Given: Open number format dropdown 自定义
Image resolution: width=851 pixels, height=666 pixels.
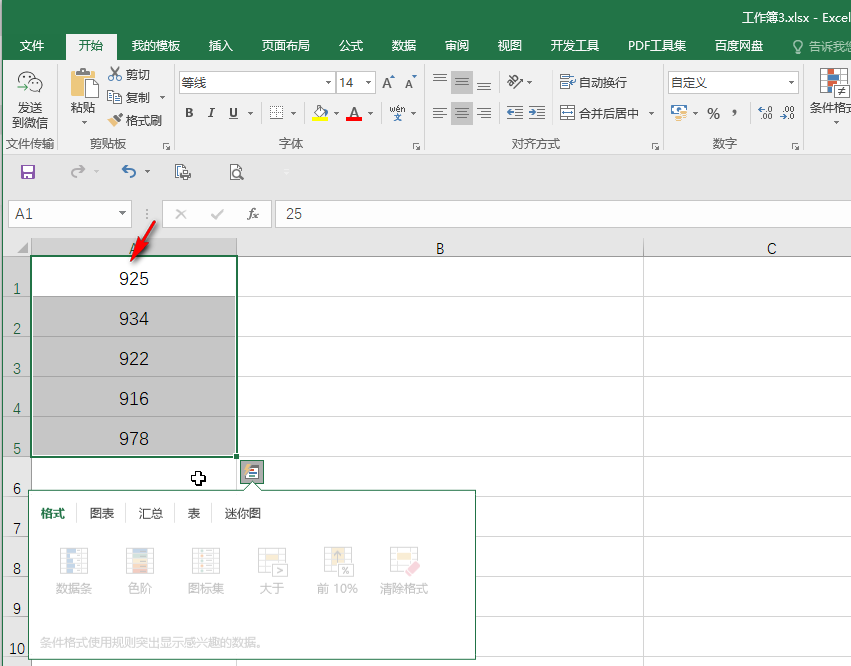Looking at the screenshot, I should pos(791,83).
